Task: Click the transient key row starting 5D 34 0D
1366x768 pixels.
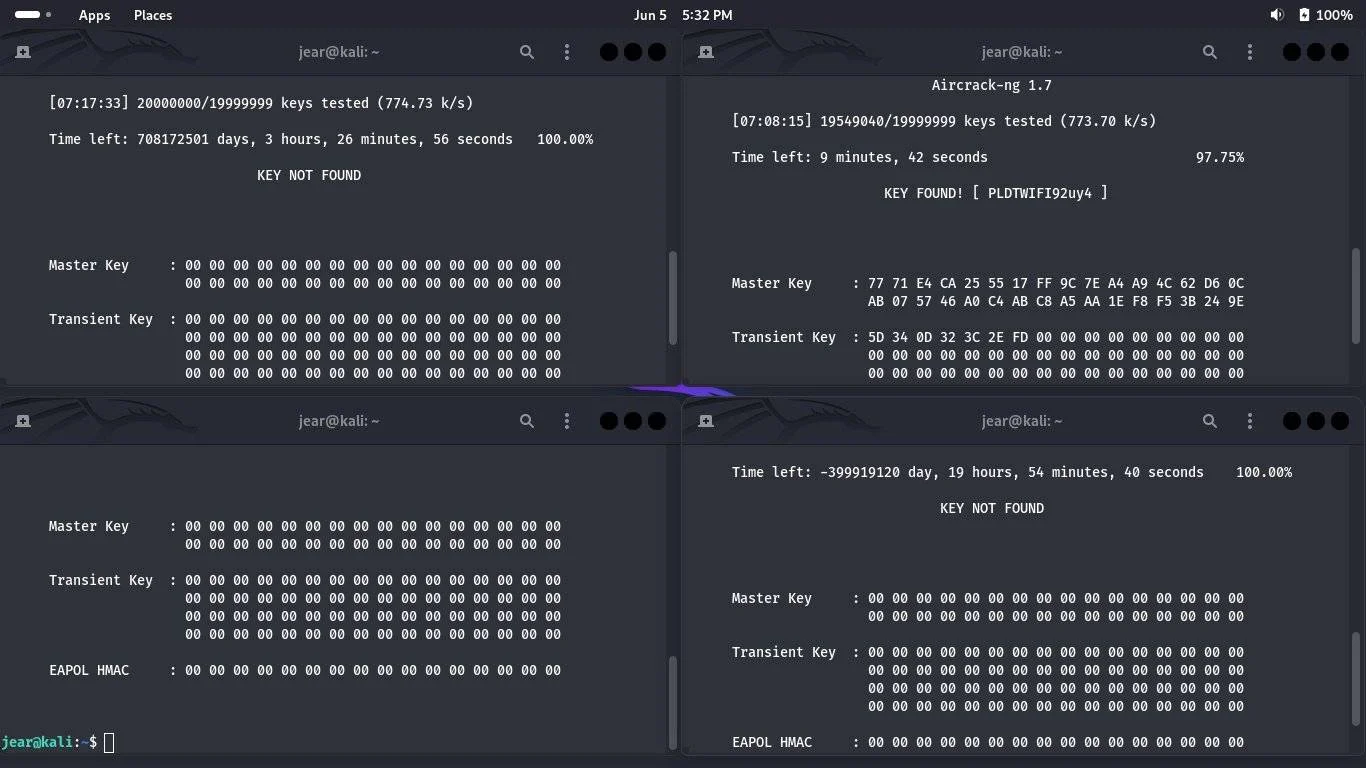Action: [x=1056, y=337]
